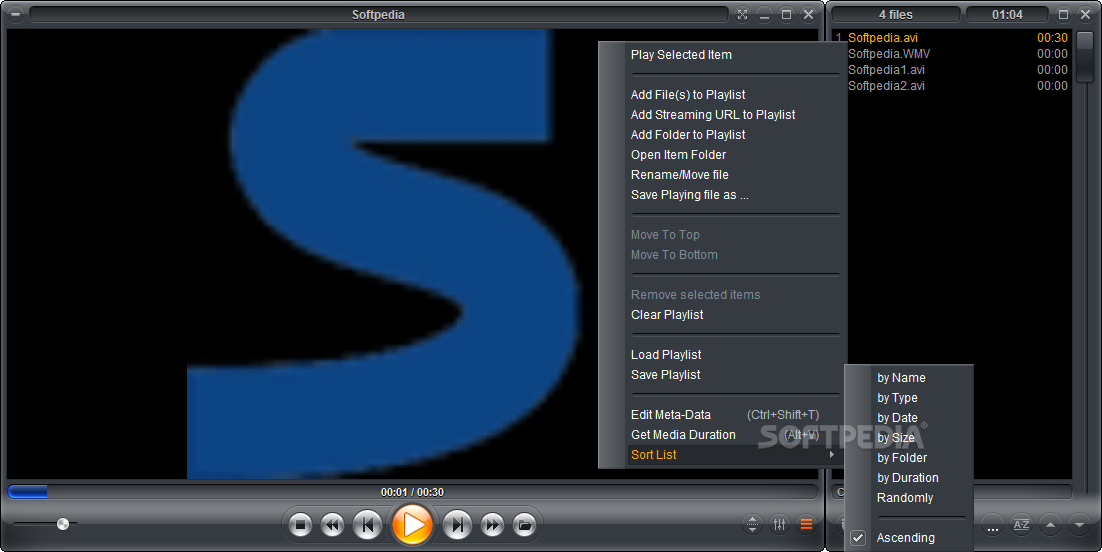Click the volume slider knob
The image size is (1102, 552).
[x=63, y=524]
